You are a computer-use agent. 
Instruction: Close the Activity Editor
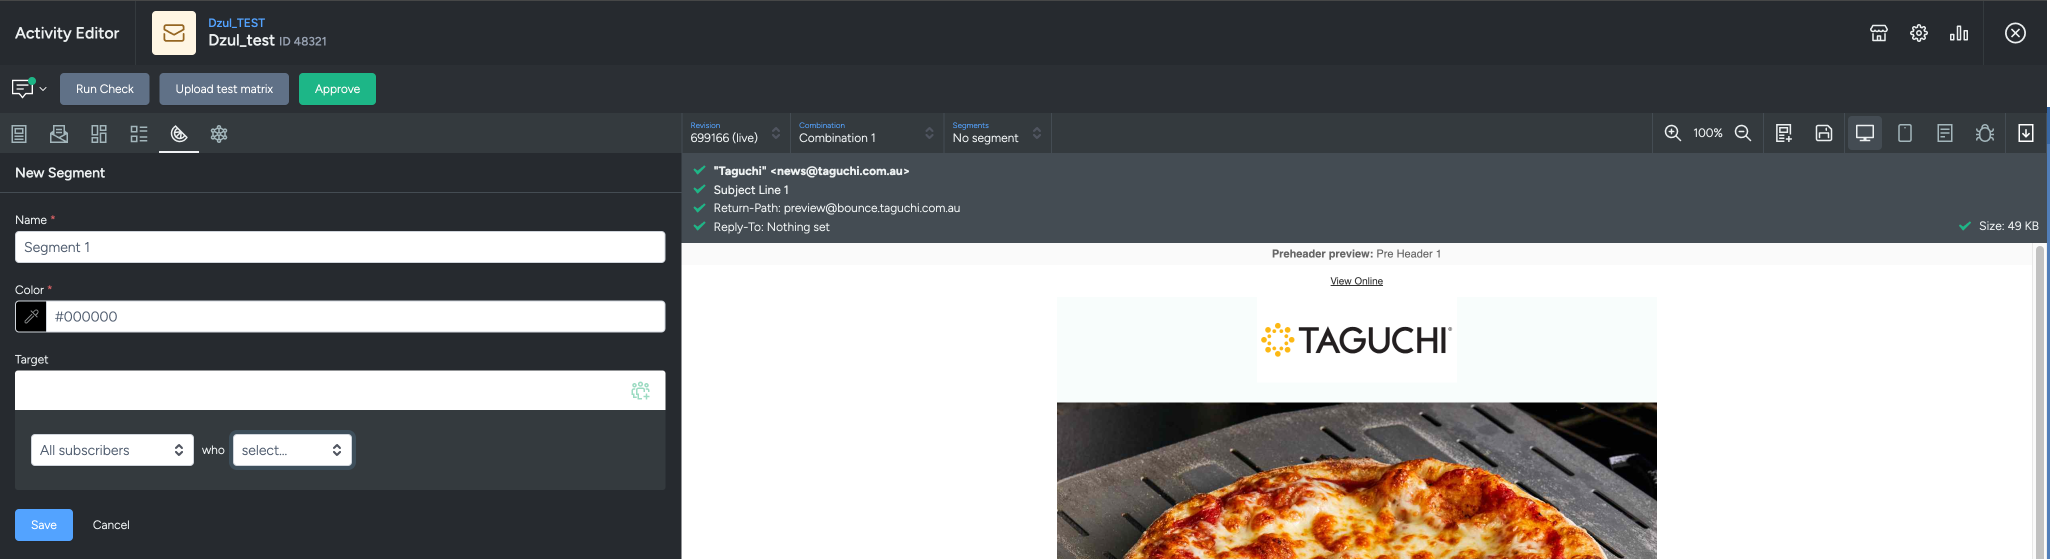(2016, 33)
